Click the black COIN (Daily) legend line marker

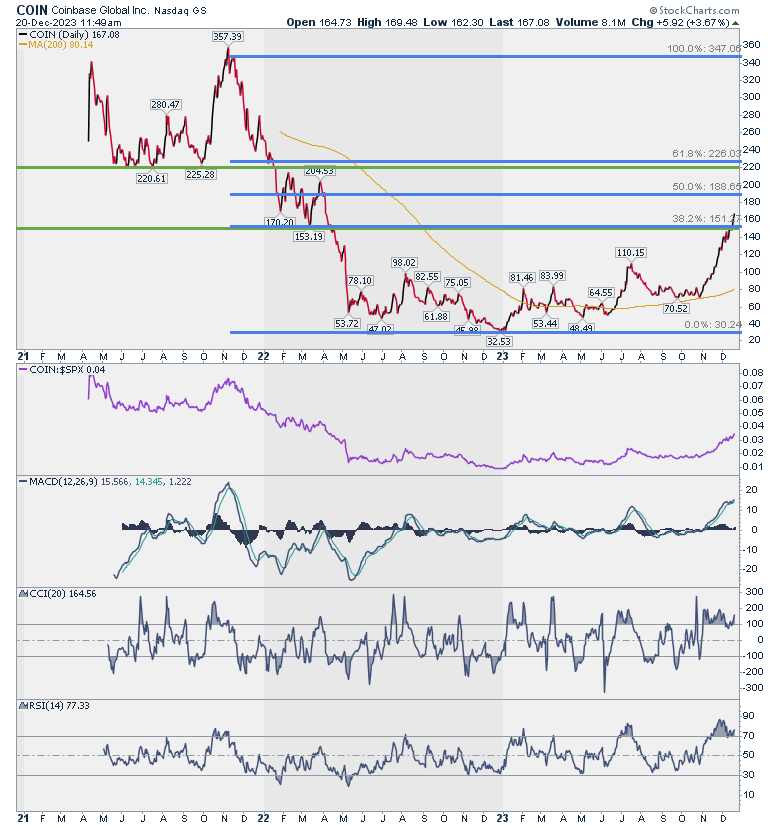tap(23, 34)
